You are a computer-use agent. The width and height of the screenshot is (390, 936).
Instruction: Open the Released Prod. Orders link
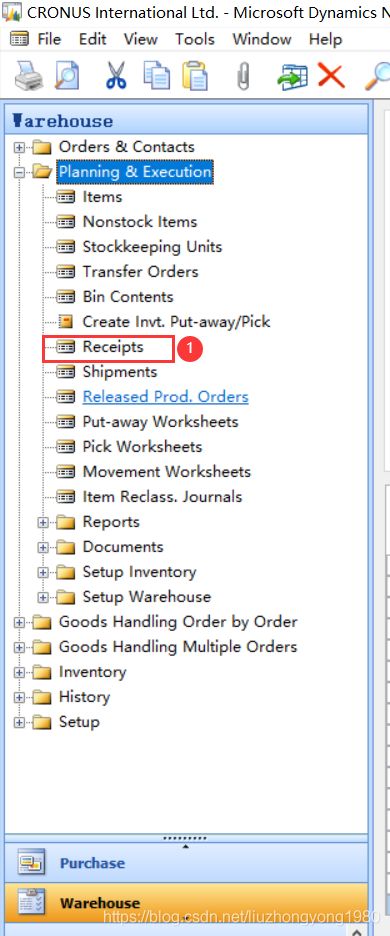pyautogui.click(x=165, y=397)
